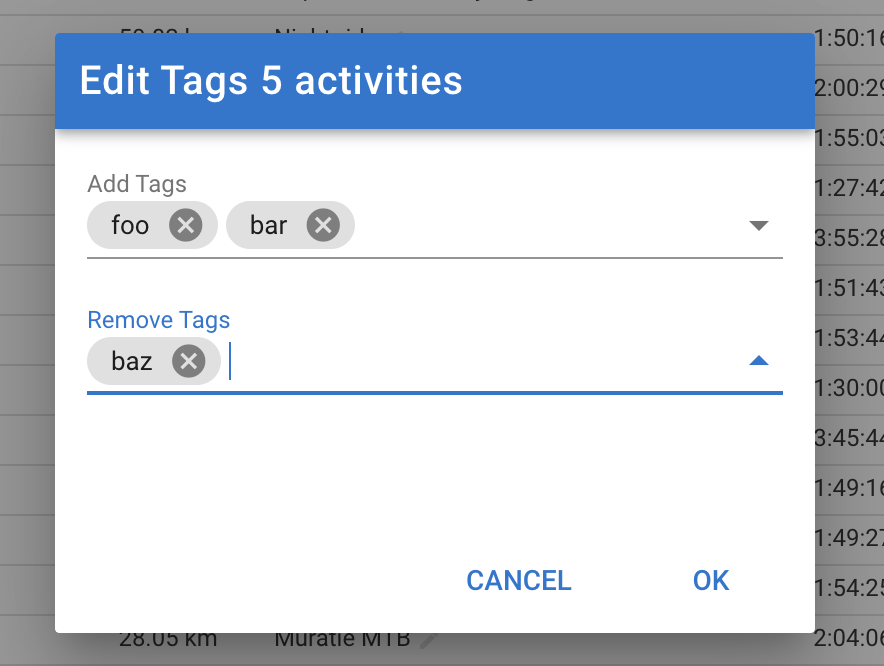Click the Remove Tags text cursor field
Screen dimensions: 884x666
(x=485, y=361)
